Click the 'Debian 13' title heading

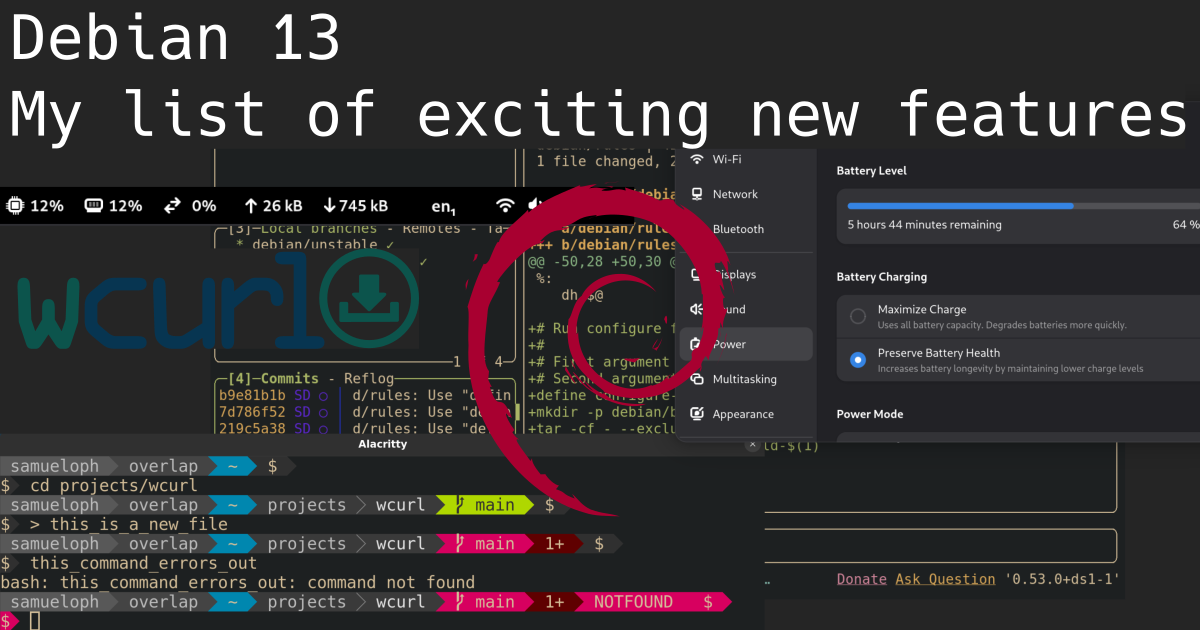pos(176,38)
